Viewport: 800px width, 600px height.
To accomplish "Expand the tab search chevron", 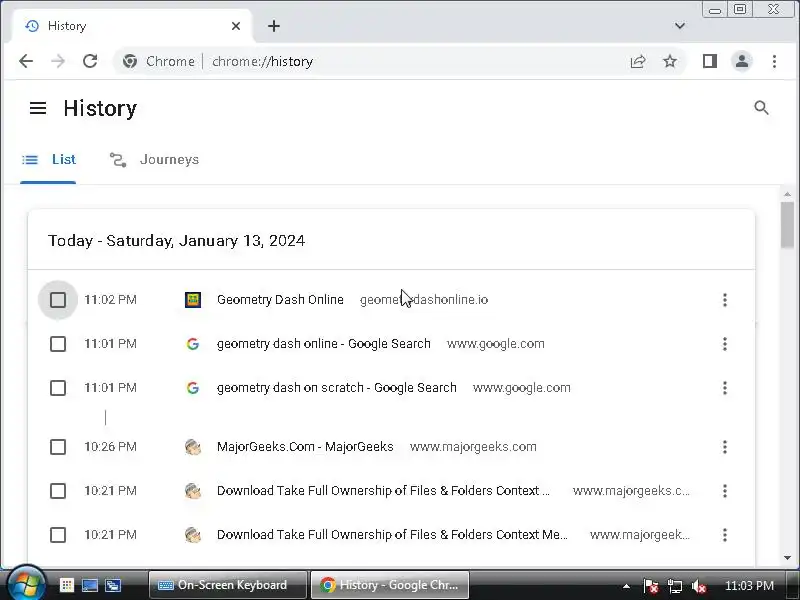I will 680,26.
